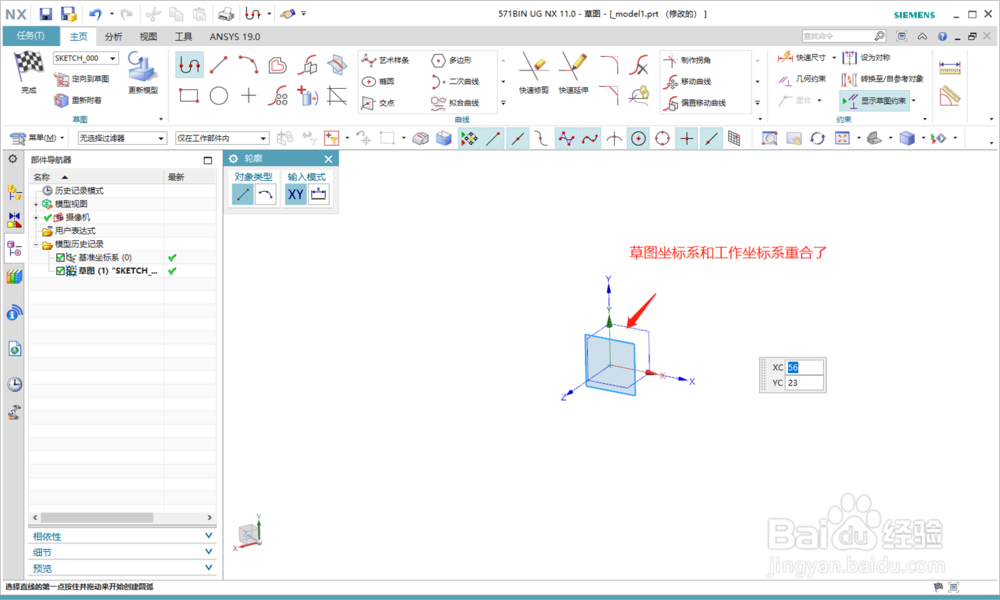
Task: Expand the 模型视图 tree node
Action: (x=36, y=204)
